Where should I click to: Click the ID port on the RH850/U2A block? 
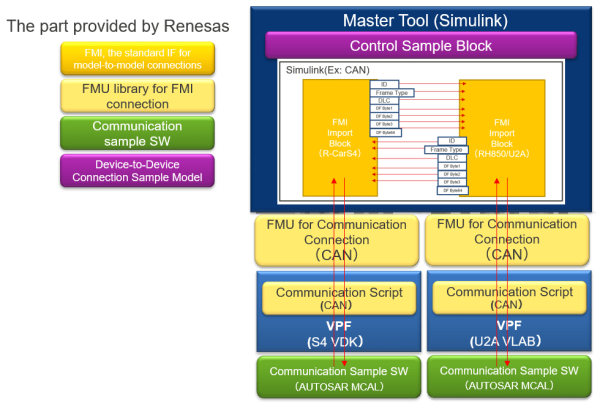pyautogui.click(x=452, y=141)
